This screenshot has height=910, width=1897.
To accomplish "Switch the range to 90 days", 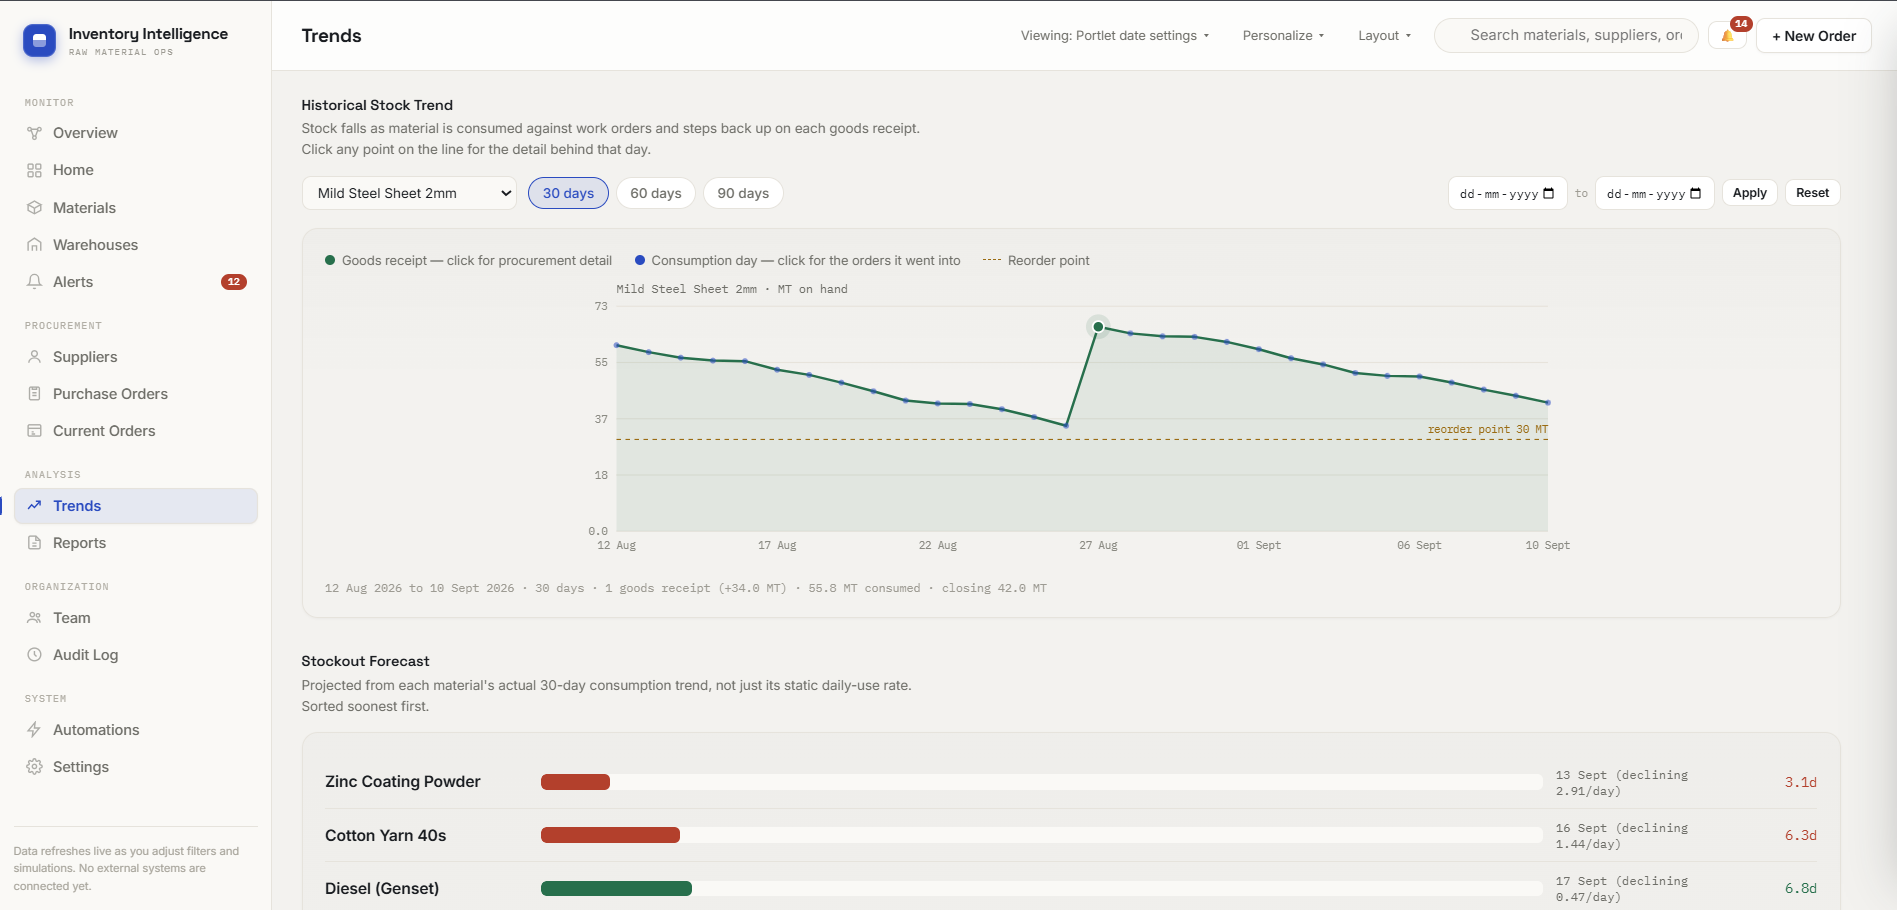I will [743, 193].
